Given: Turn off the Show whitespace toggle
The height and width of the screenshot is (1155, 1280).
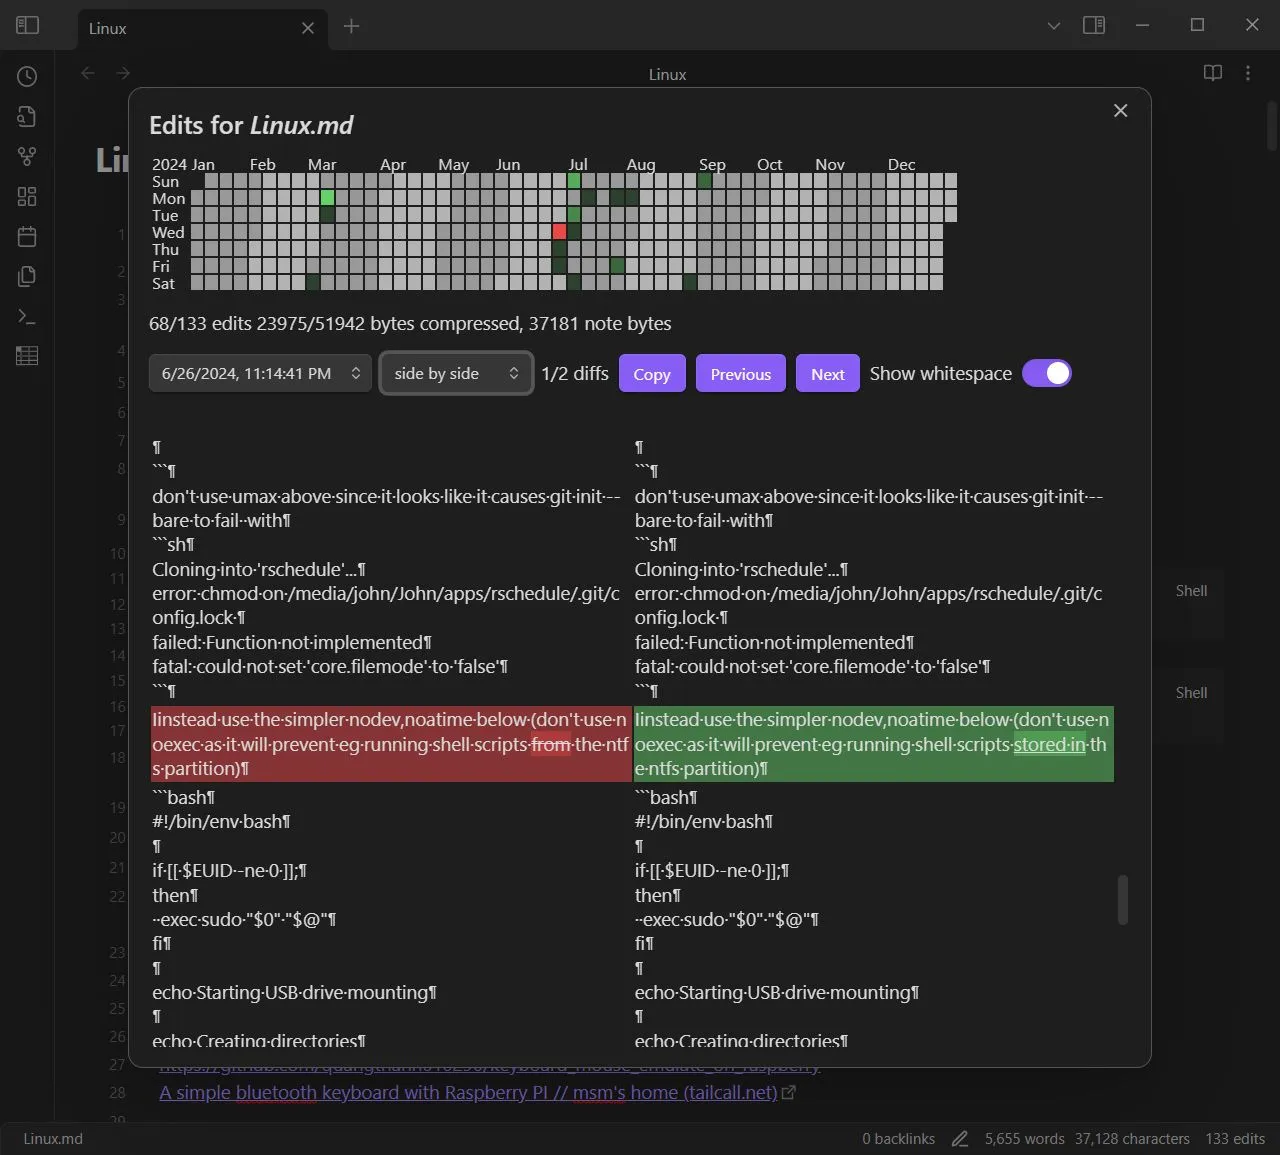Looking at the screenshot, I should coord(1046,373).
